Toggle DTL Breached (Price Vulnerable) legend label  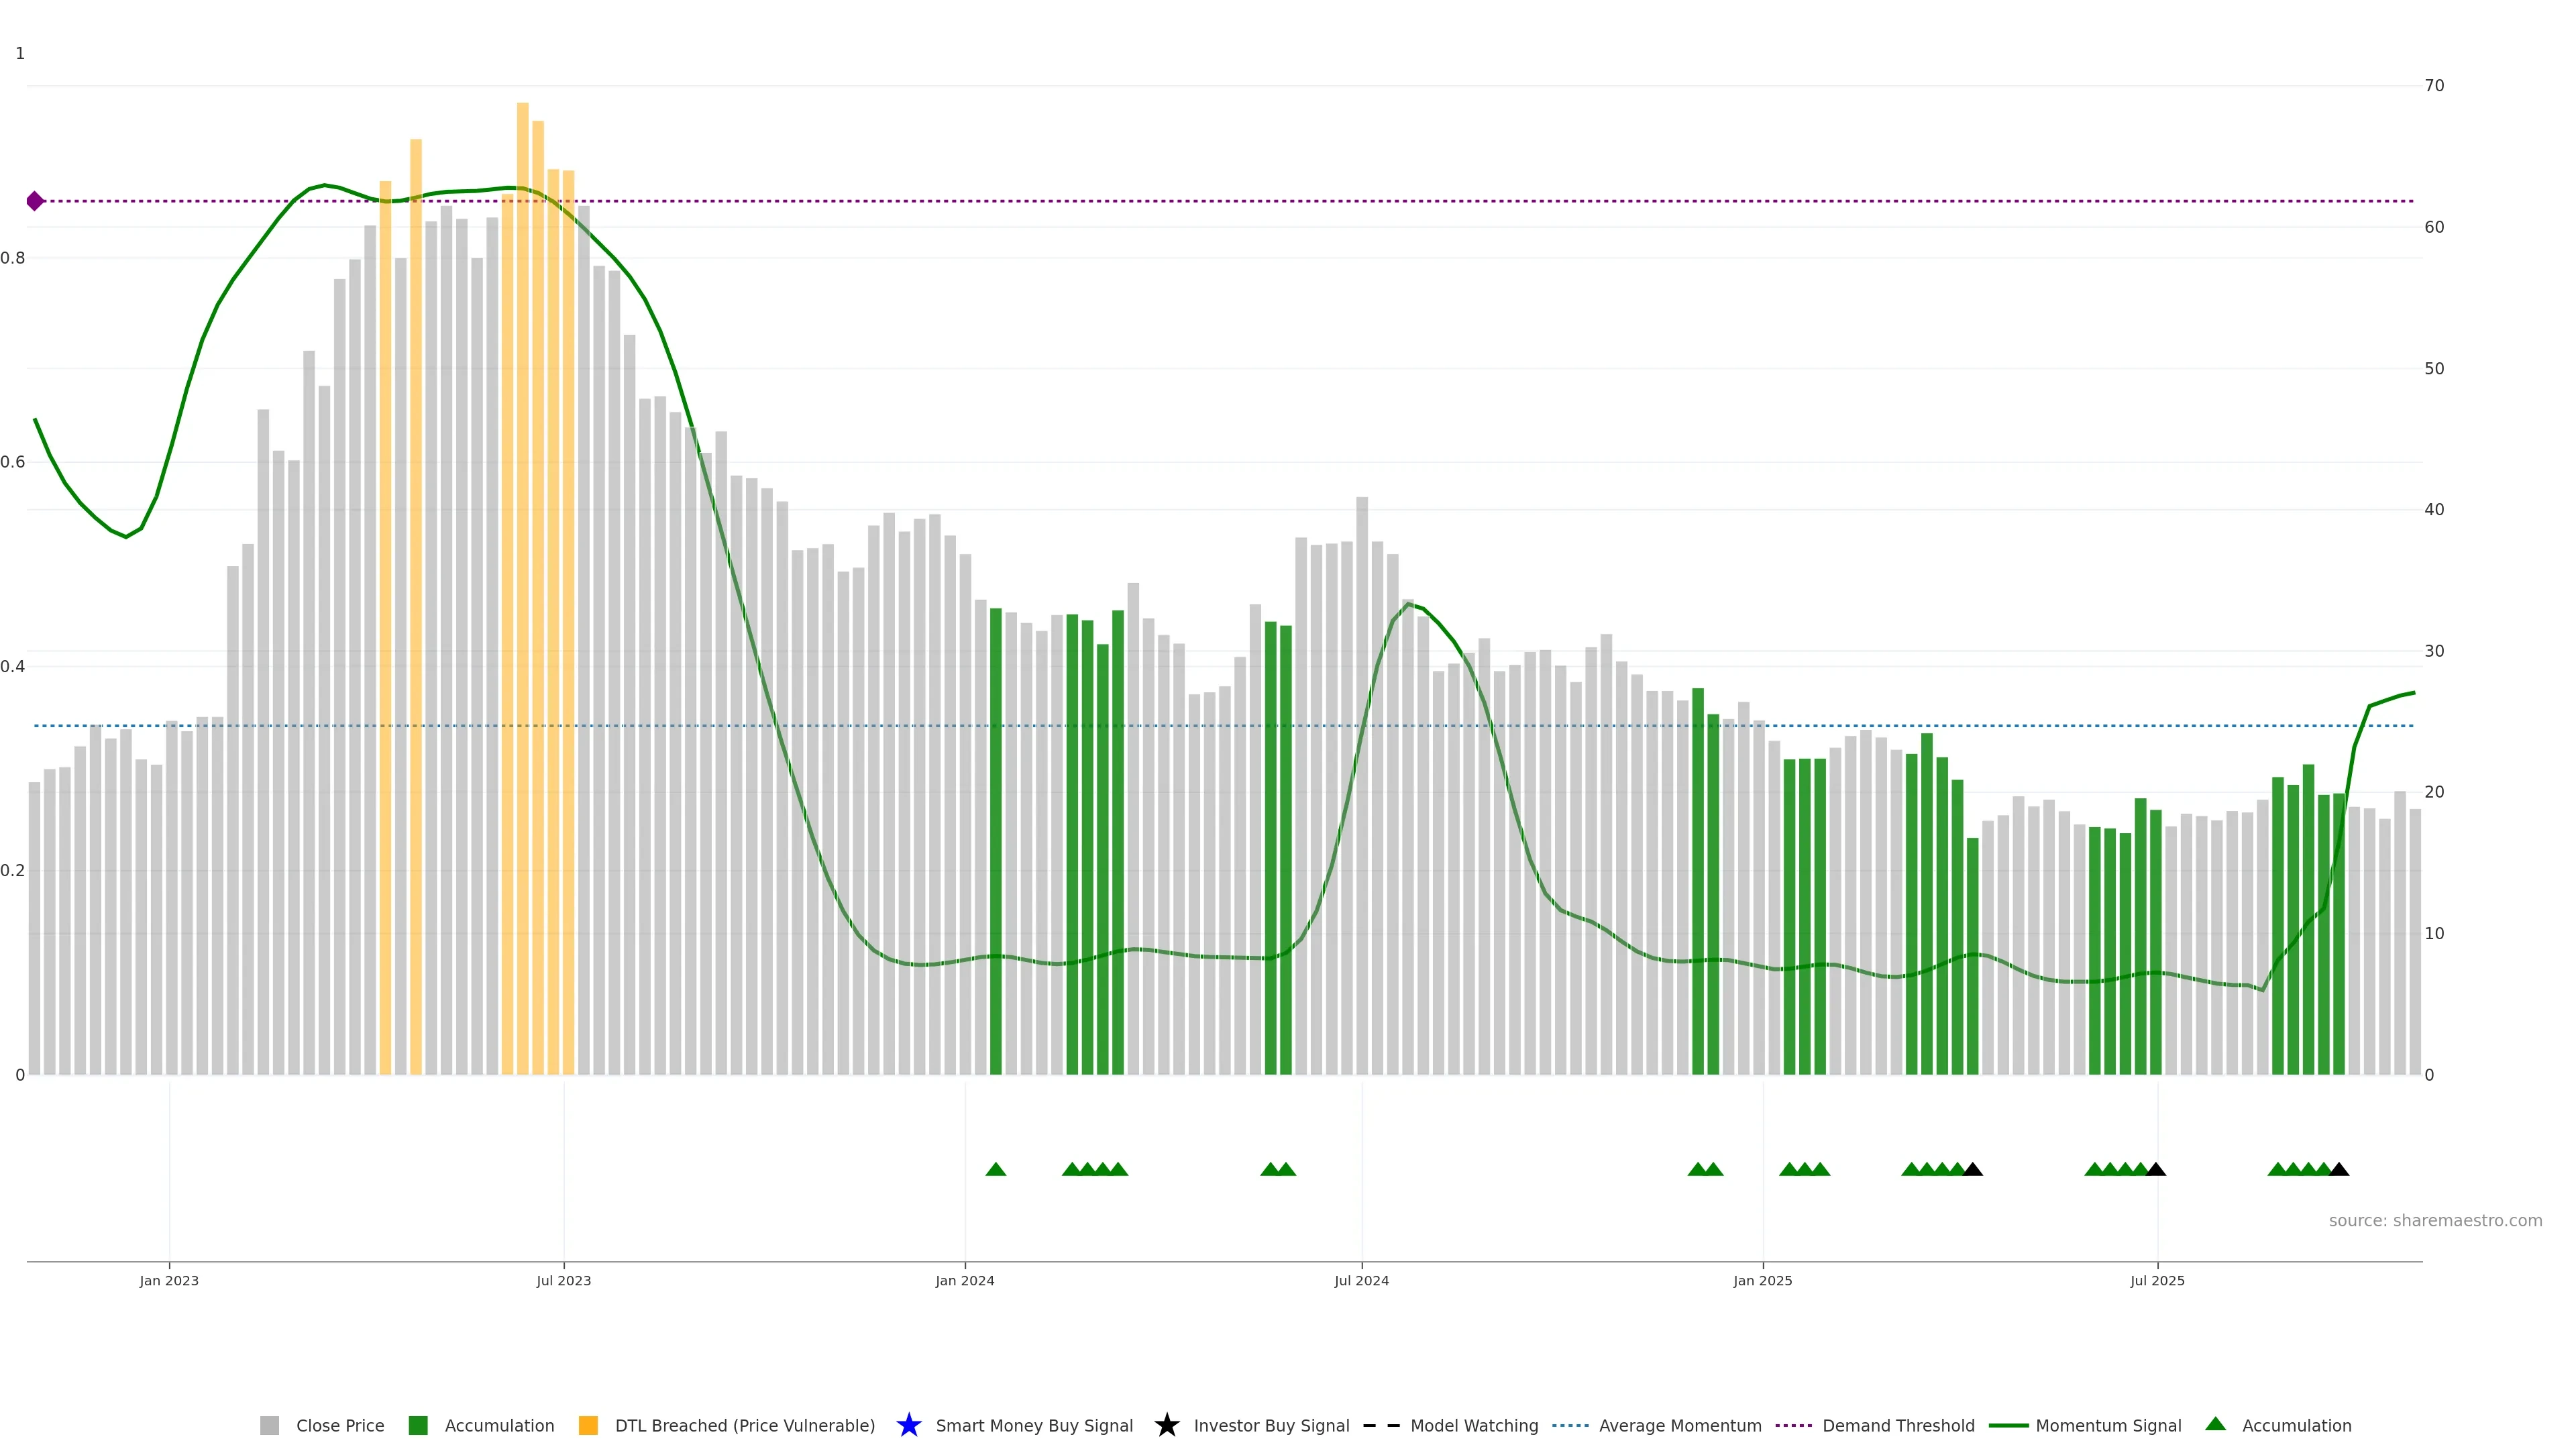744,1426
